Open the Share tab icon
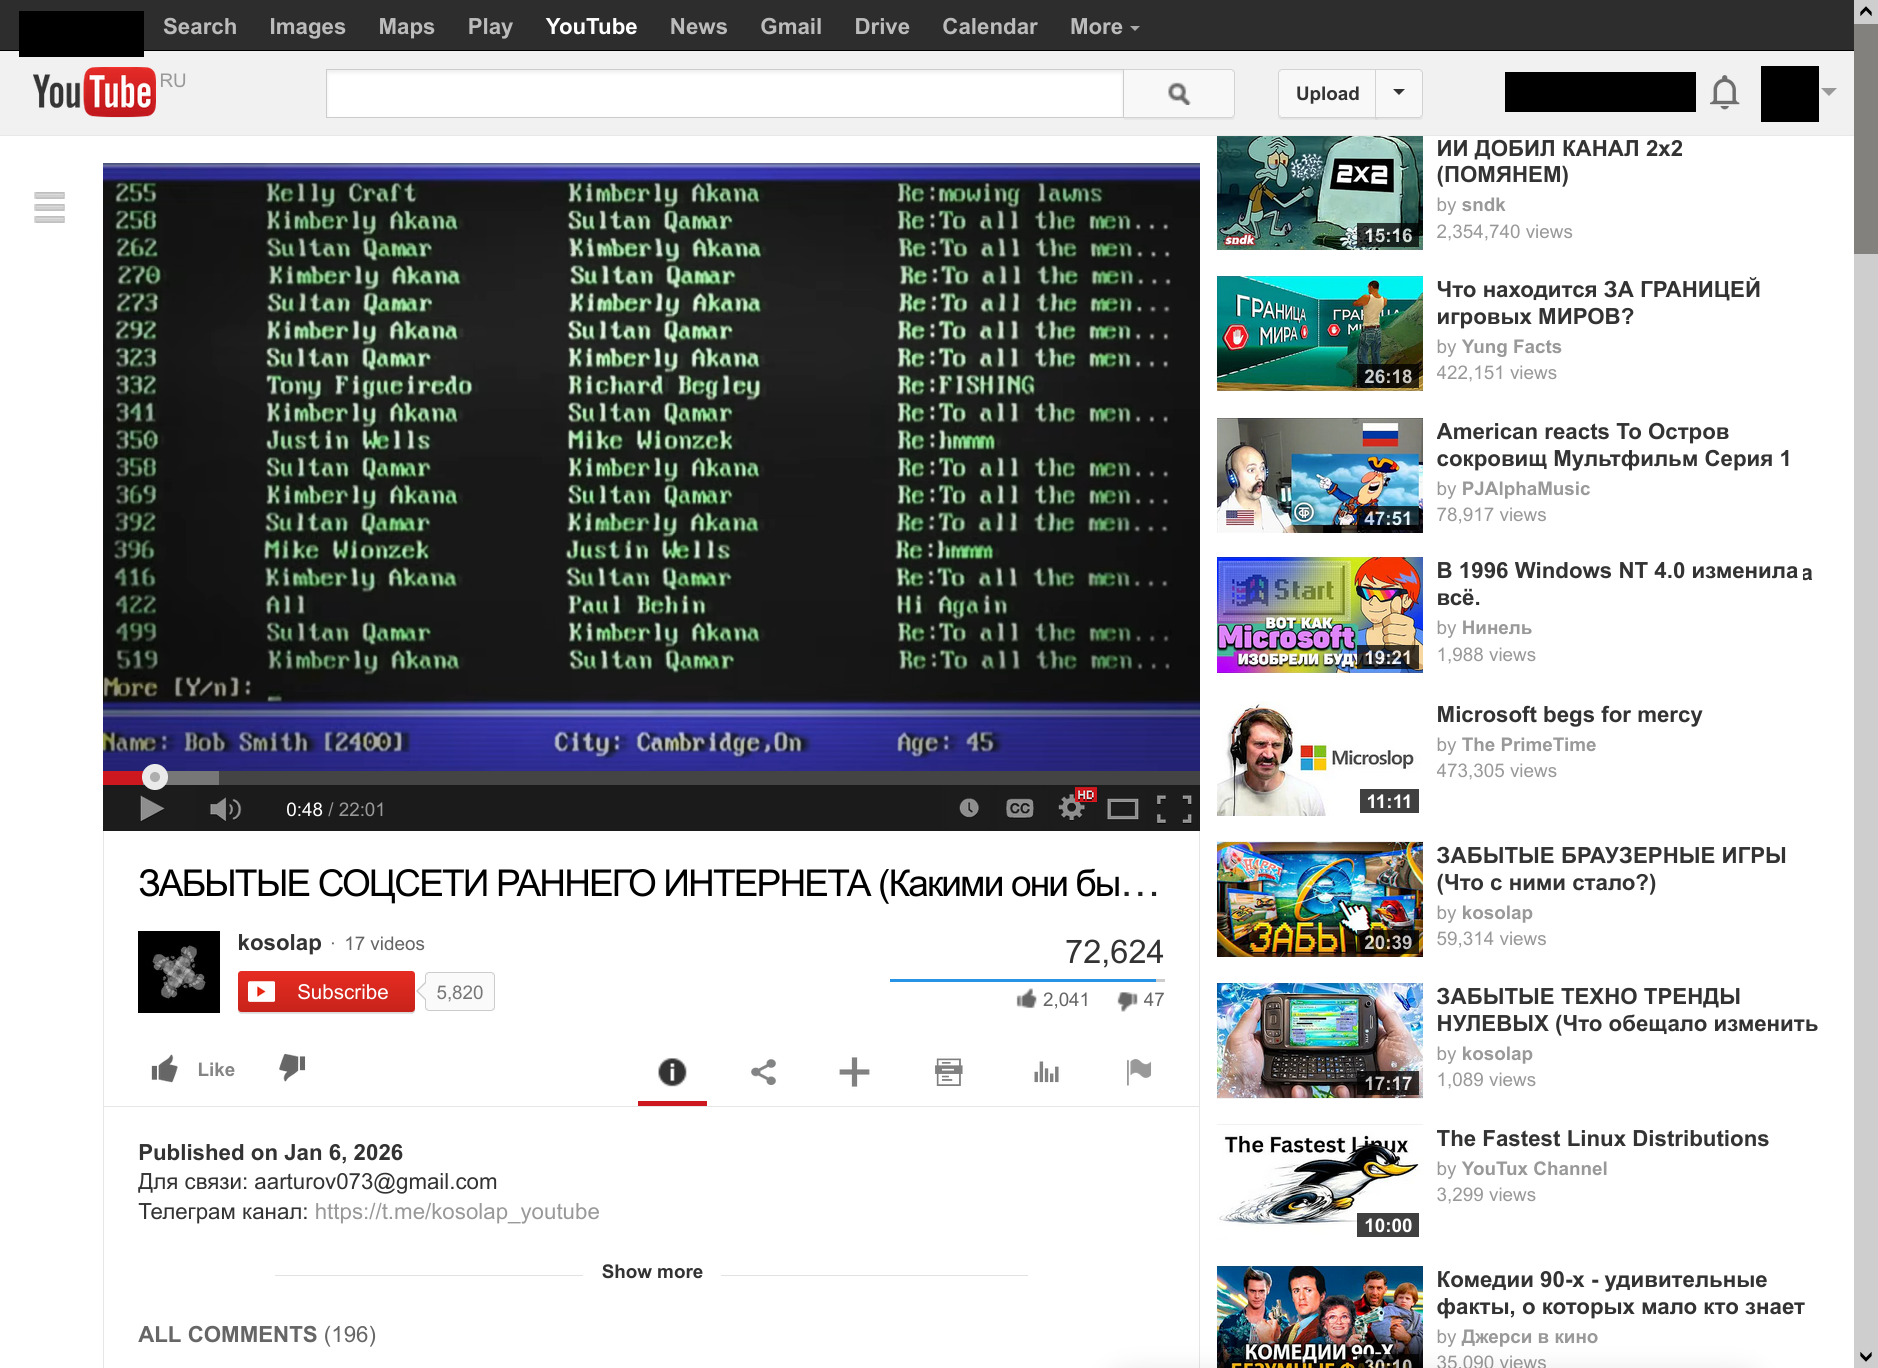The height and width of the screenshot is (1368, 1878). [763, 1072]
